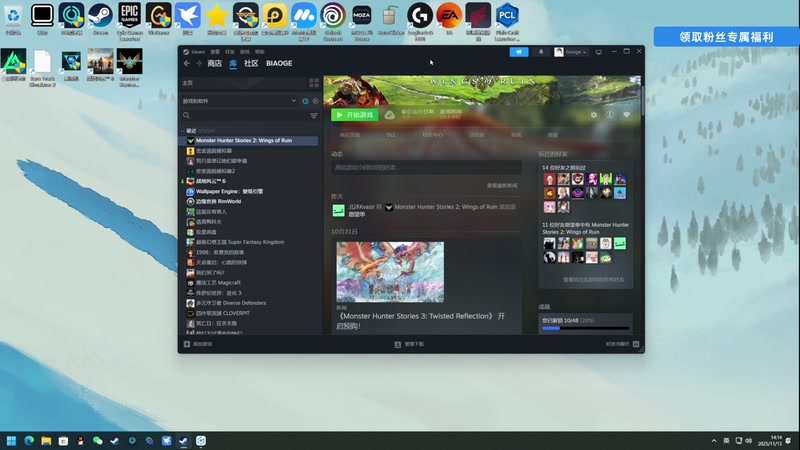Open the yellow star desktop shortcut
Screen dimensions: 800x450
[x=217, y=19]
